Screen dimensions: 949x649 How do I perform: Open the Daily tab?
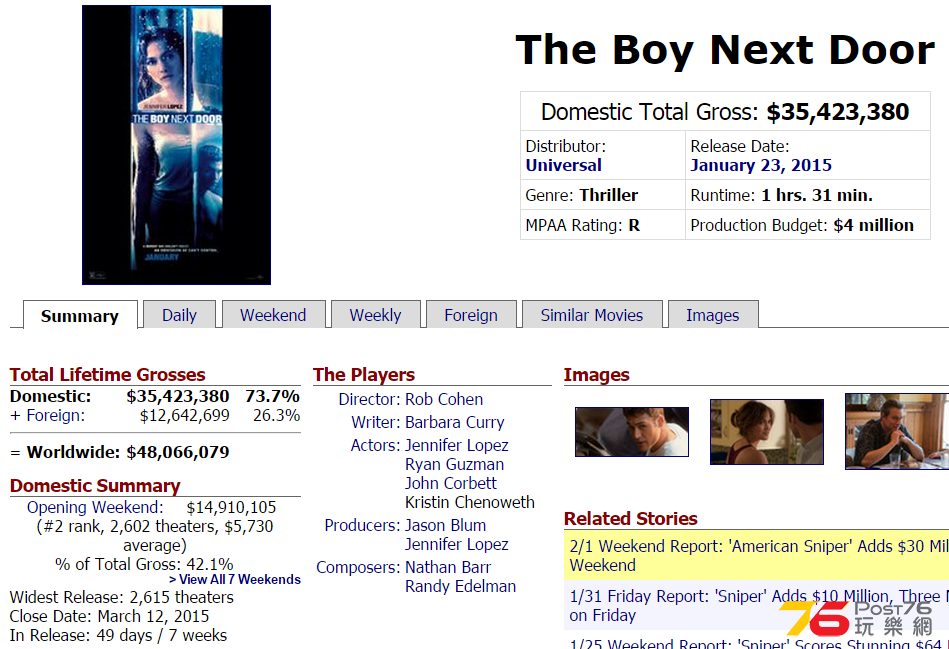click(x=179, y=315)
